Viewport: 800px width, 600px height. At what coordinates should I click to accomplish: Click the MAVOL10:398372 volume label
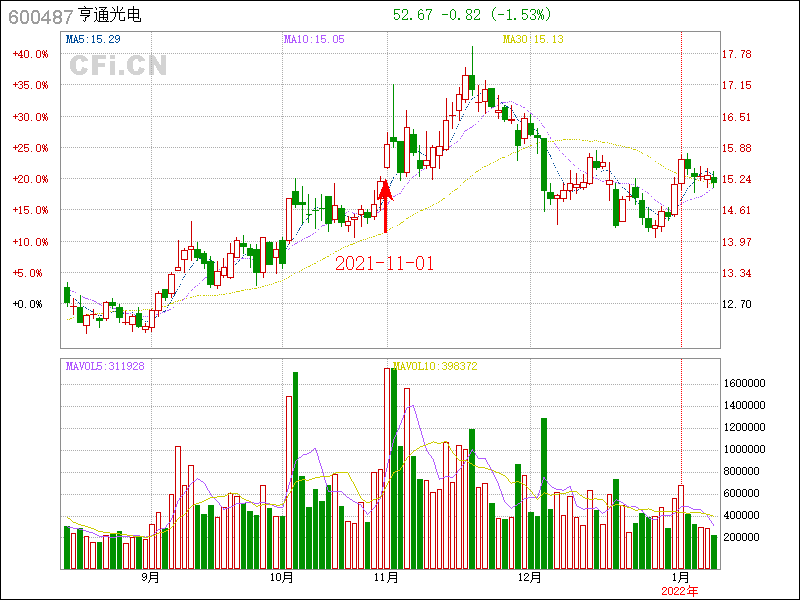coord(435,366)
